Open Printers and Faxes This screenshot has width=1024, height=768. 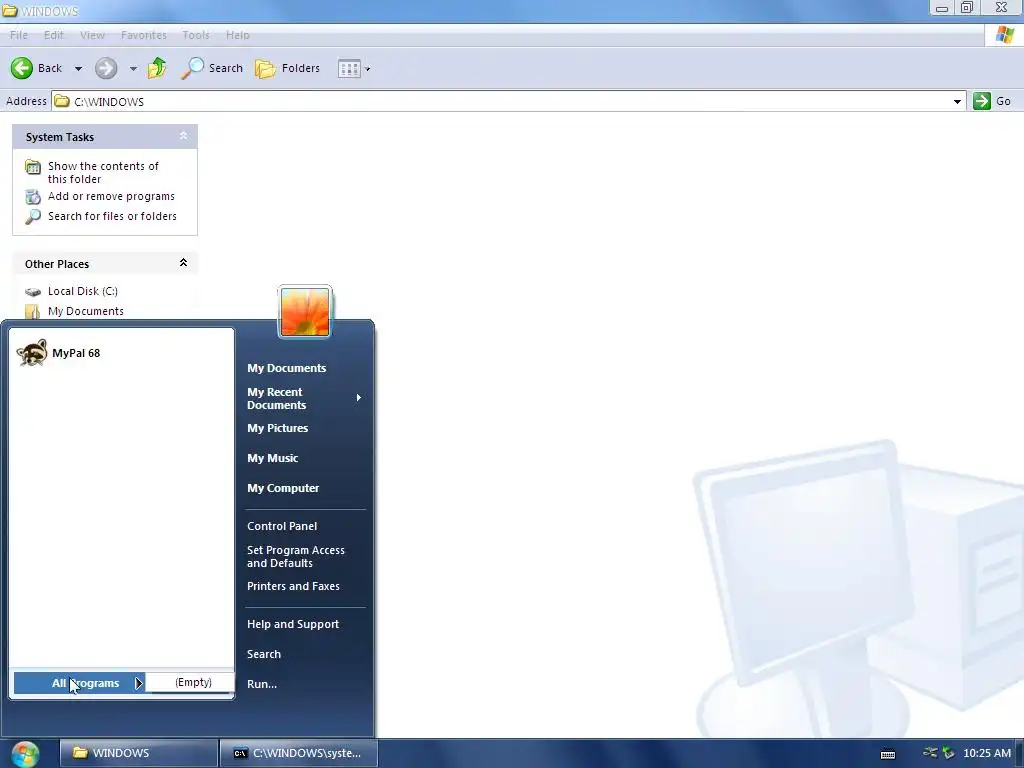(x=293, y=586)
